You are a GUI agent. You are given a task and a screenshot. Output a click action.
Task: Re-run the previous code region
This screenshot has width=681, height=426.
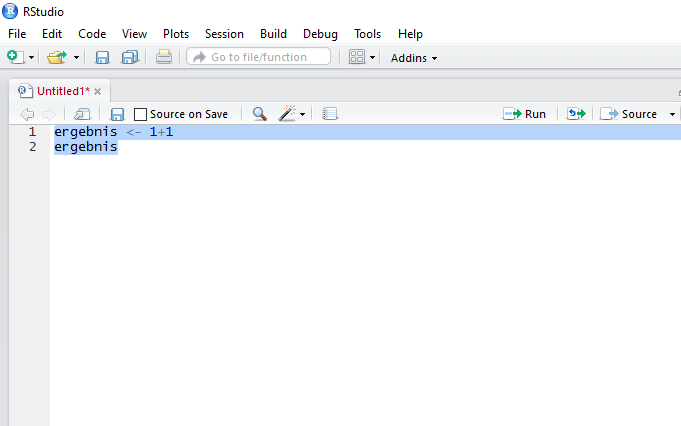(x=576, y=114)
